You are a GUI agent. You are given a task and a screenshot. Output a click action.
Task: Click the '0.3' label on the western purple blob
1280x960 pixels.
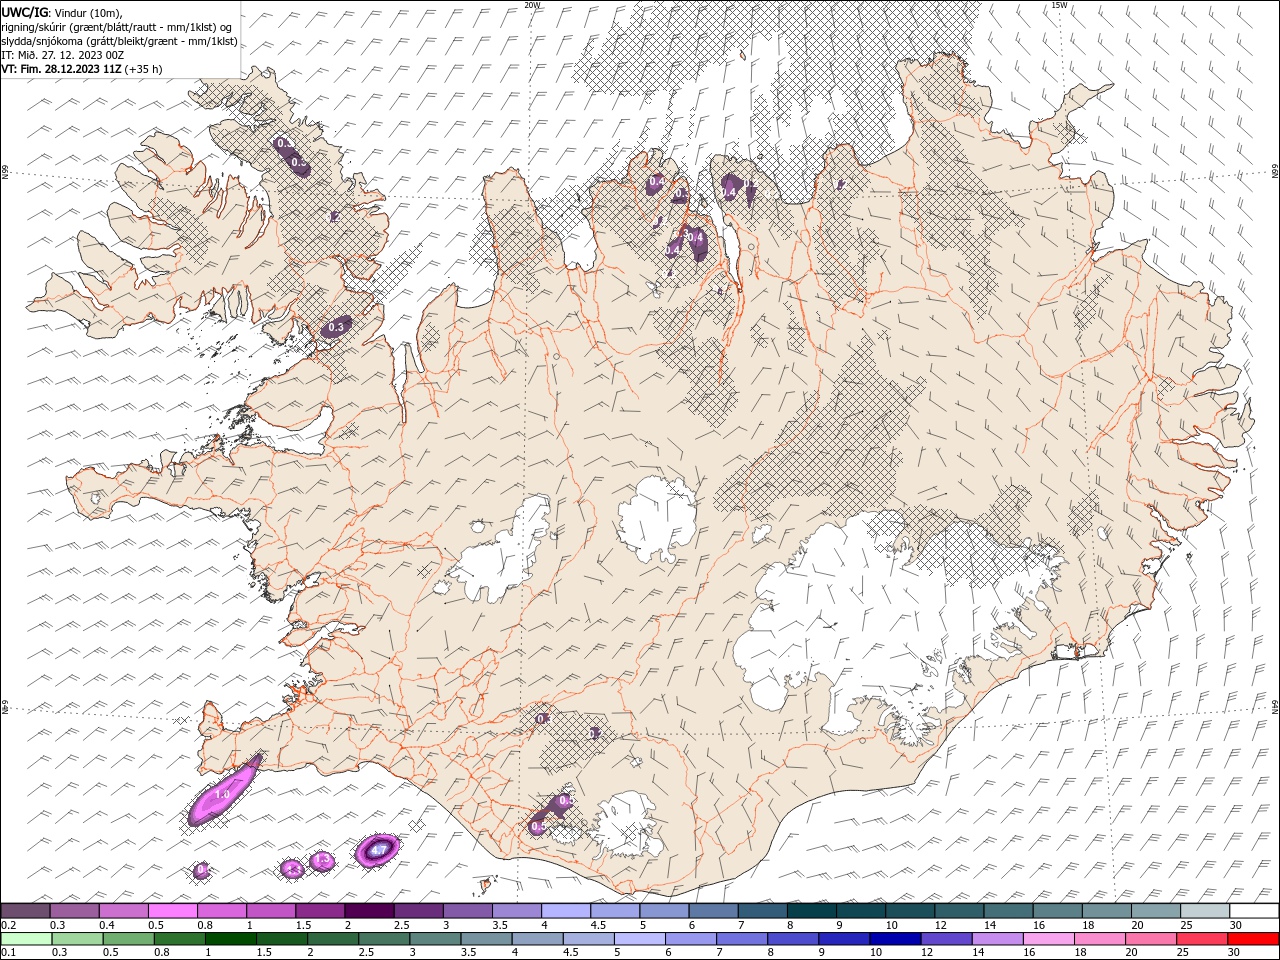[336, 327]
